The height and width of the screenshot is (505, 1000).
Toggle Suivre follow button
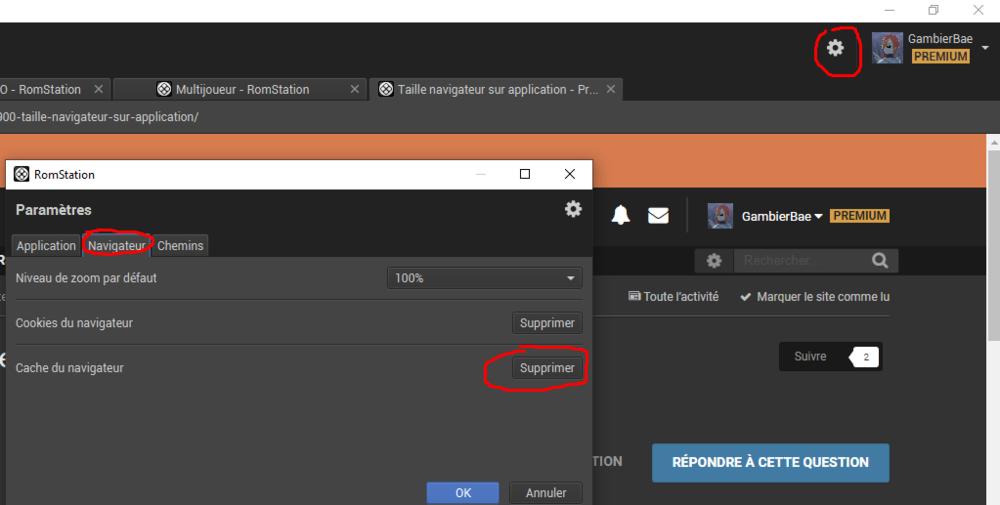810,357
